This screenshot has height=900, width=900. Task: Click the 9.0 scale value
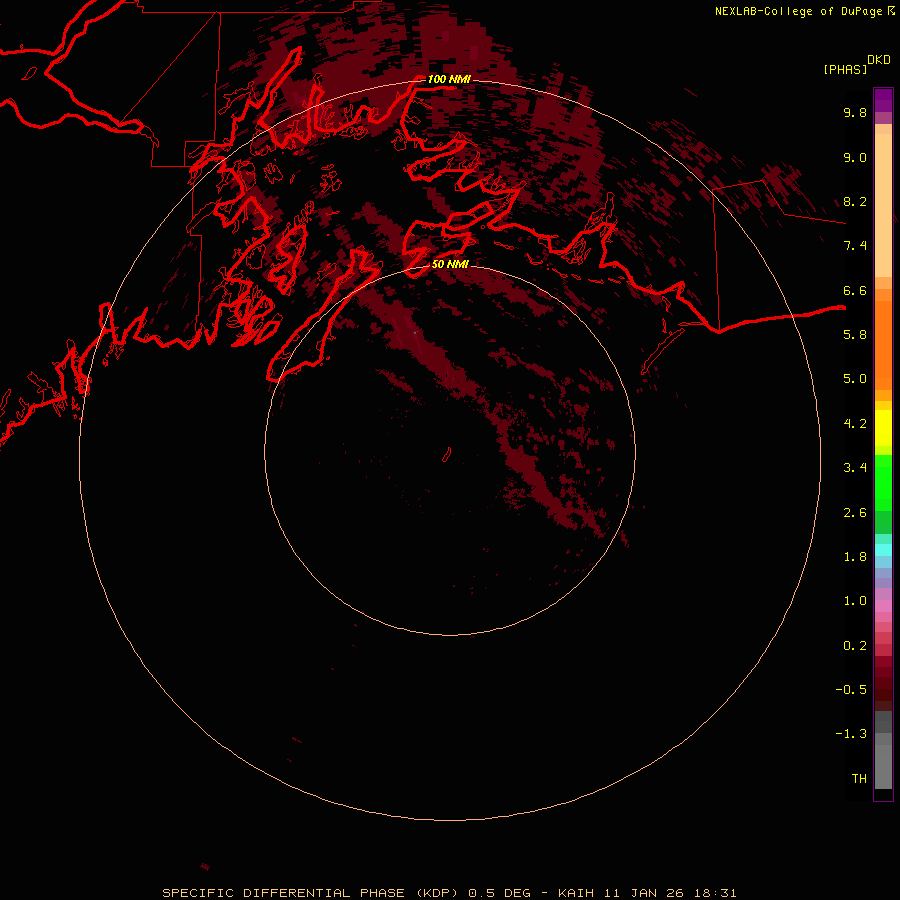855,157
